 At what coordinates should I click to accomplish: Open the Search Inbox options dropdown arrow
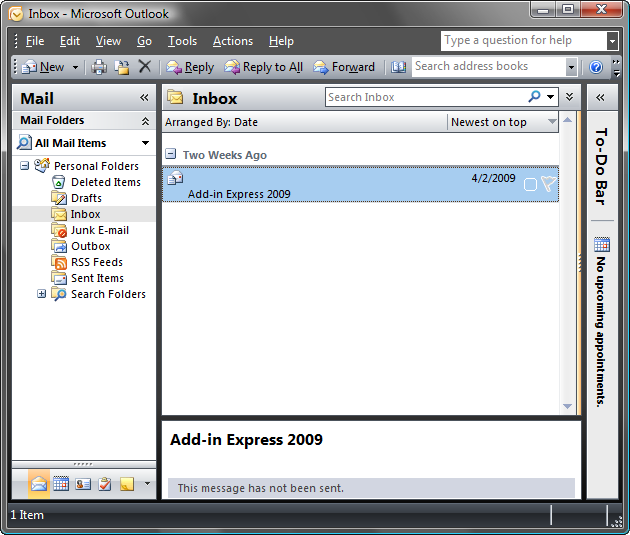tap(550, 97)
